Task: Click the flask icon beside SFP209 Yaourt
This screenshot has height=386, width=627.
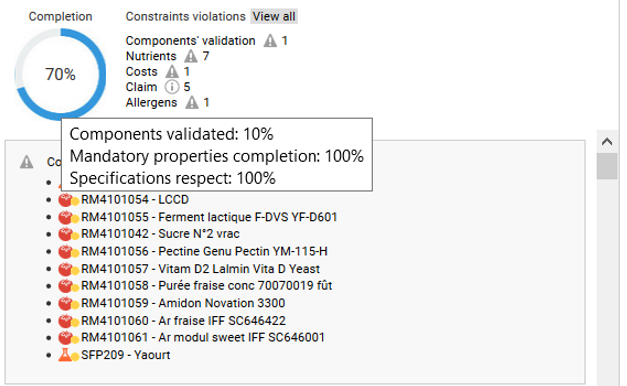Action: tap(65, 354)
